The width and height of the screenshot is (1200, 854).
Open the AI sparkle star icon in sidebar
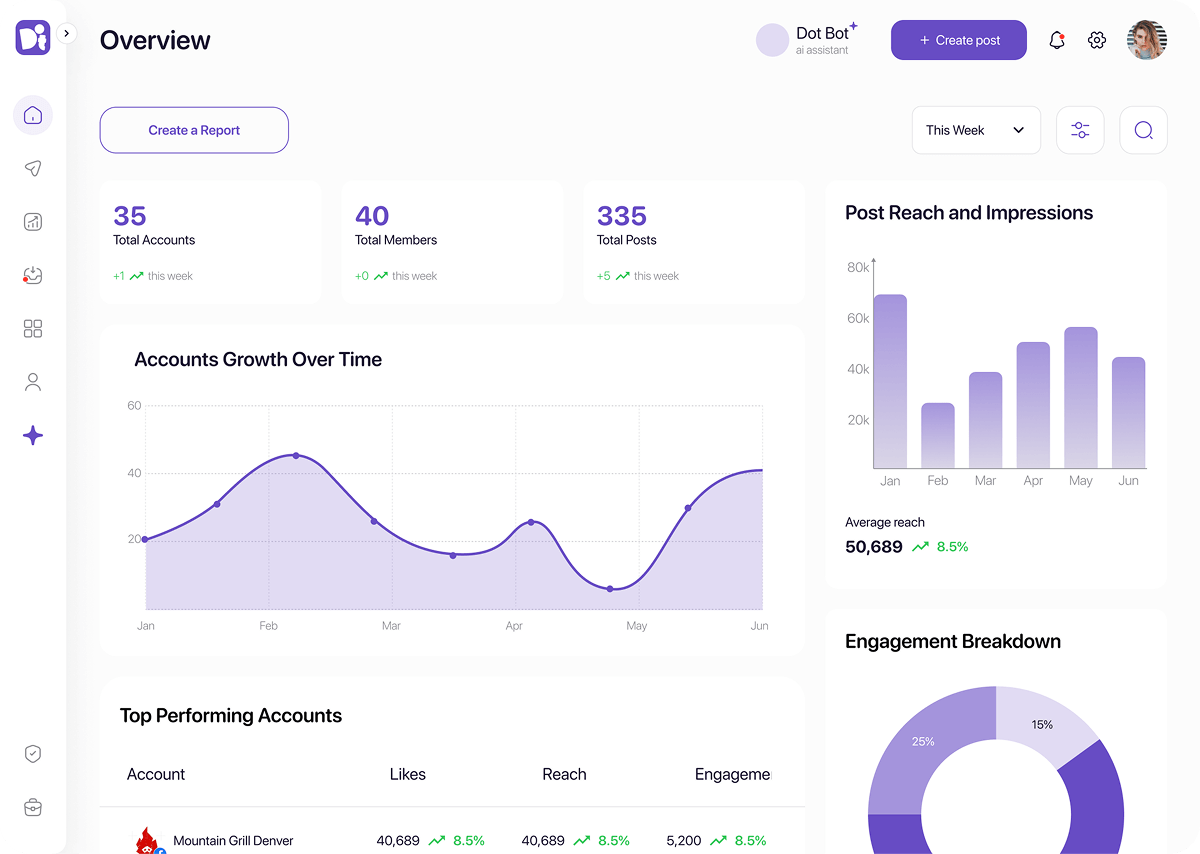click(x=33, y=435)
